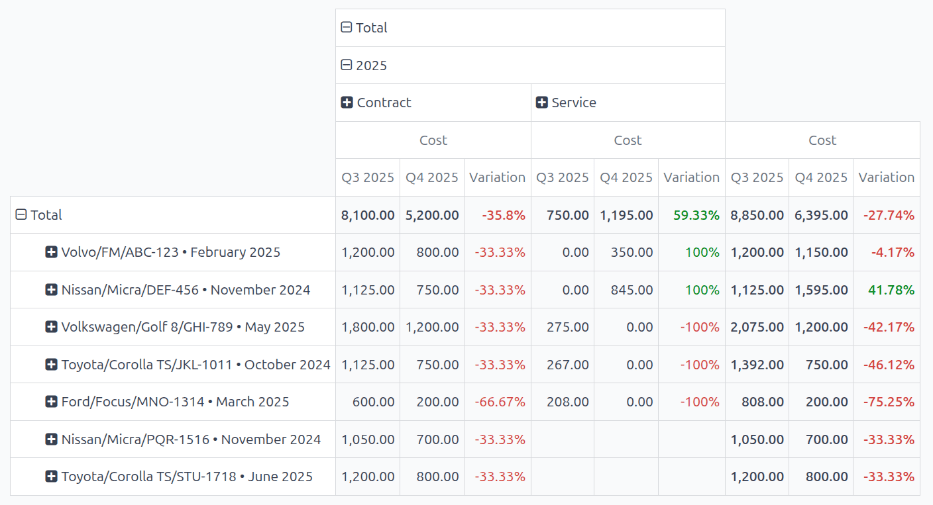The width and height of the screenshot is (933, 505).
Task: Click the 59.33% Service total variation
Action: 691,215
